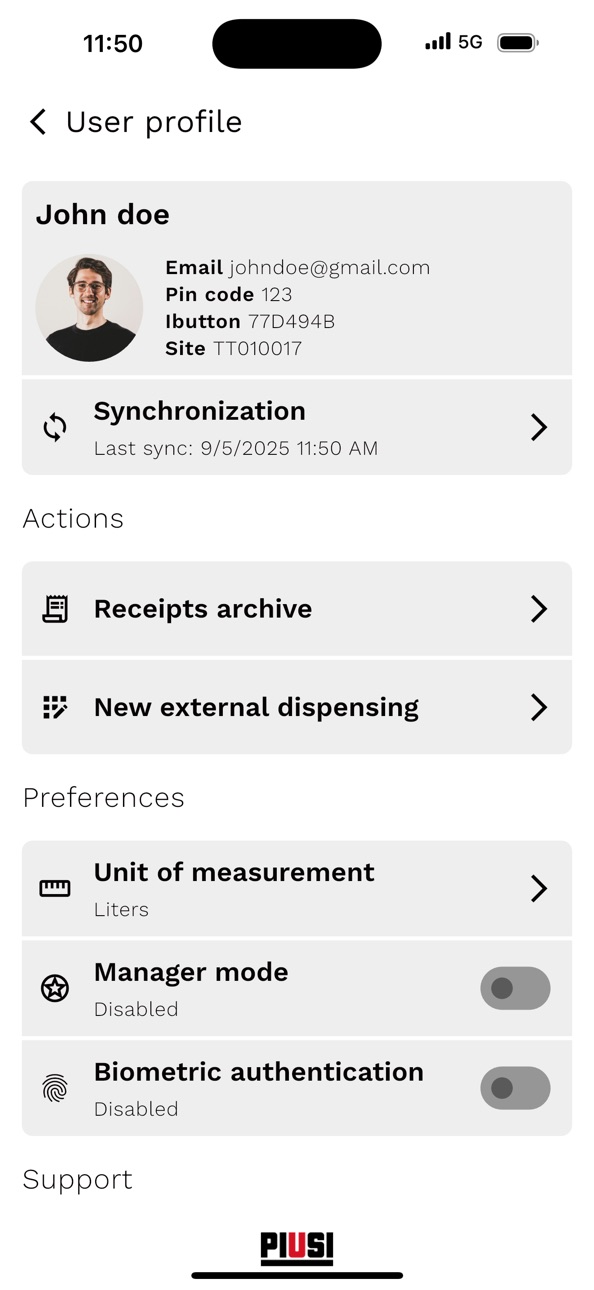The image size is (594, 1290).
Task: Expand Unit of measurement chevron
Action: [539, 888]
